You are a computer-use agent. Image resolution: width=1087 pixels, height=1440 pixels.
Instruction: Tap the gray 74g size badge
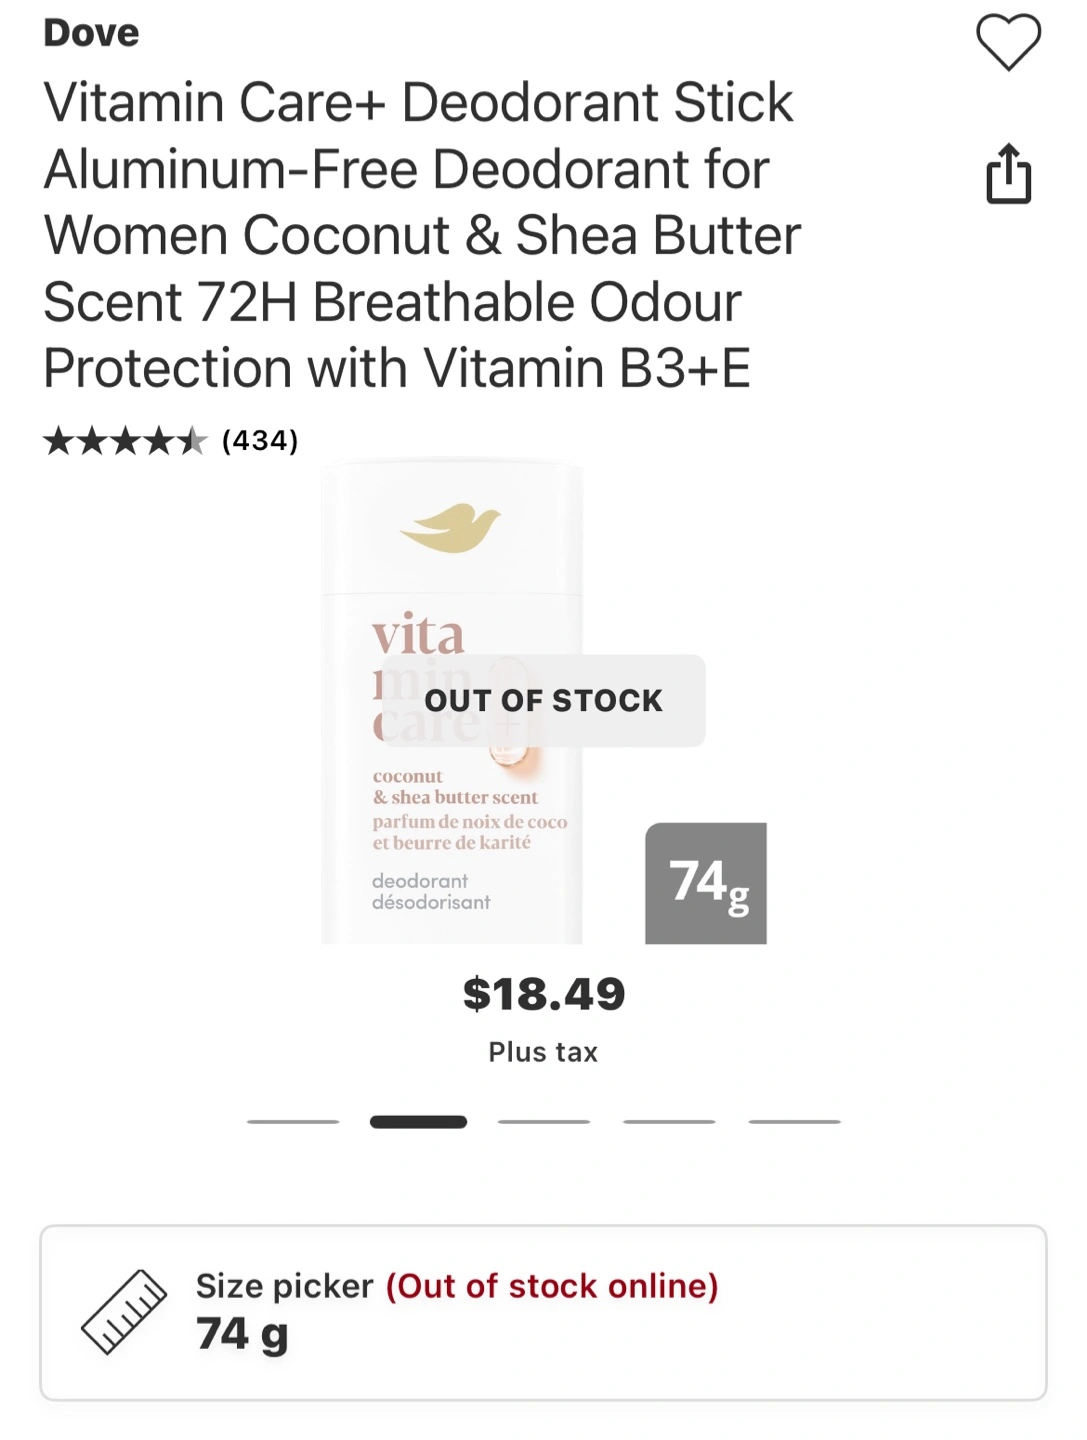point(706,883)
